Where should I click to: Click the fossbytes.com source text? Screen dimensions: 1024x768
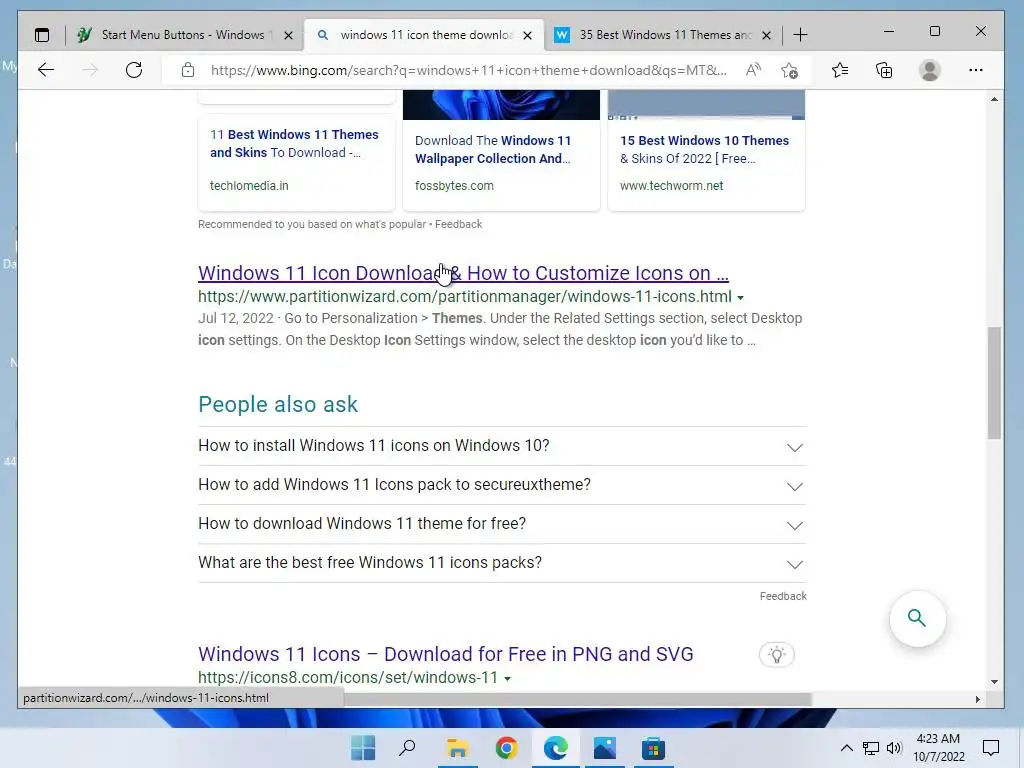pyautogui.click(x=454, y=185)
